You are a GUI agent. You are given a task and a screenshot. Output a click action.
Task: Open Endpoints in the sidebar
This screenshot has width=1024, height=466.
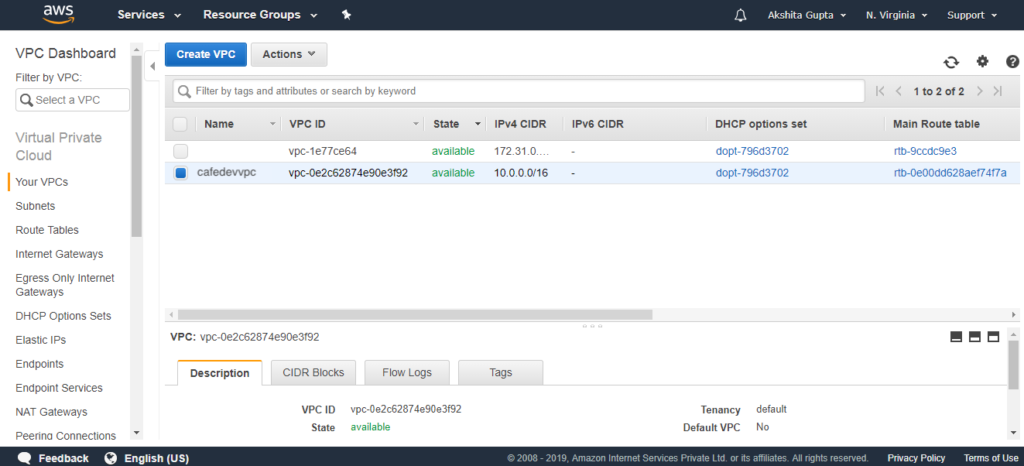click(39, 364)
